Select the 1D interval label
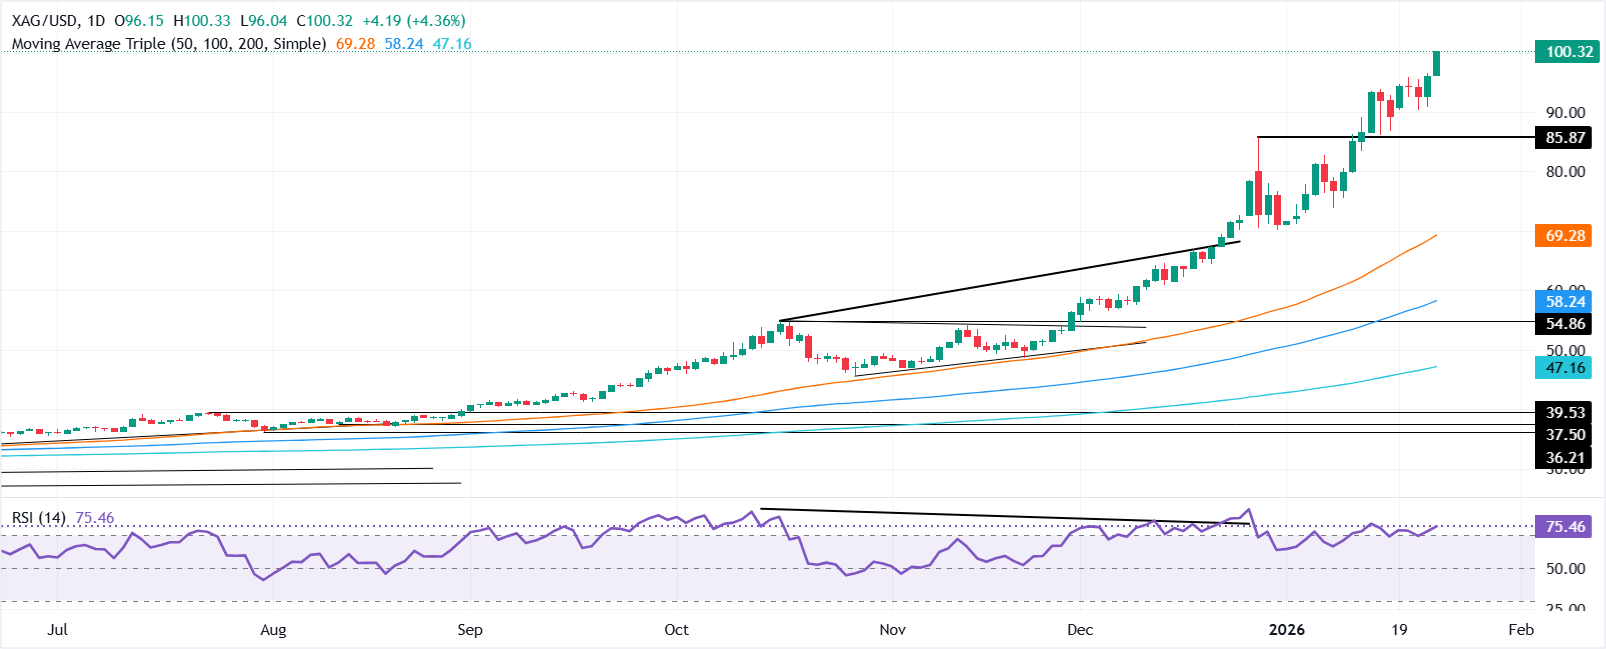 [96, 21]
